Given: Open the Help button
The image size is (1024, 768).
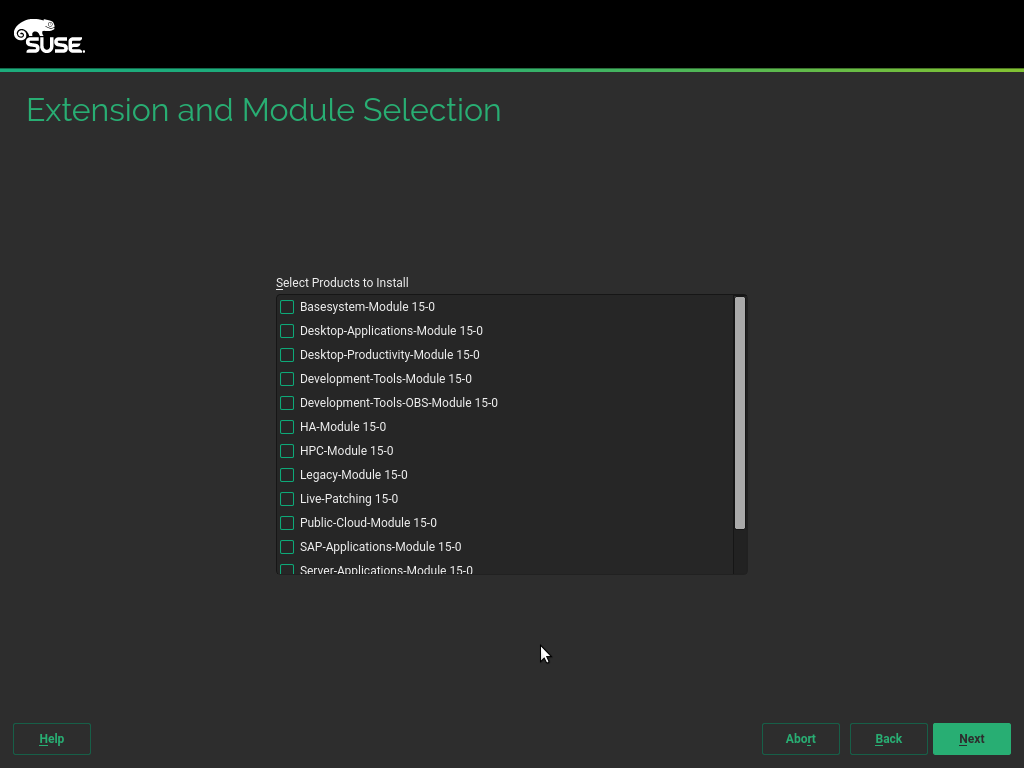Looking at the screenshot, I should (52, 739).
